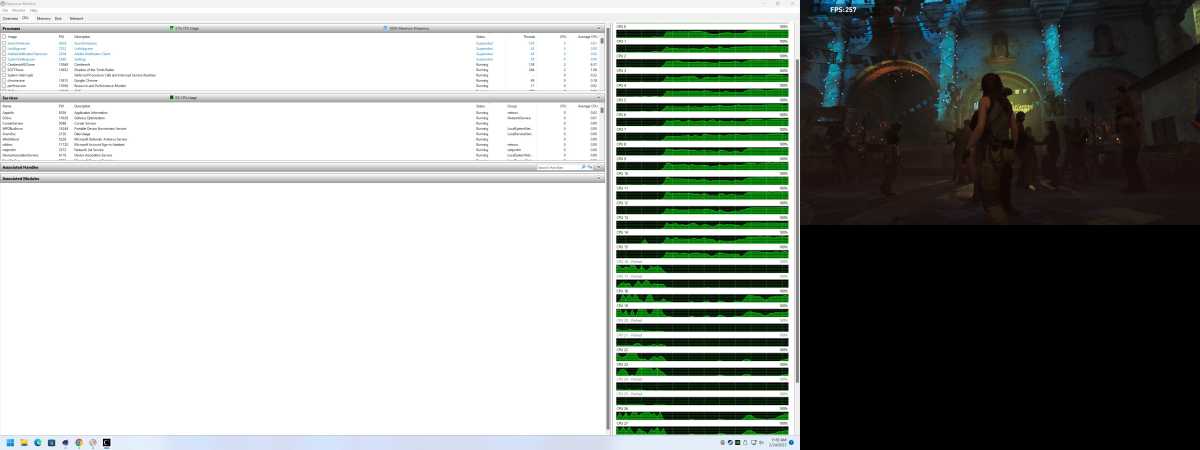Click the search magnifier icon in Associated Handles

pos(583,167)
